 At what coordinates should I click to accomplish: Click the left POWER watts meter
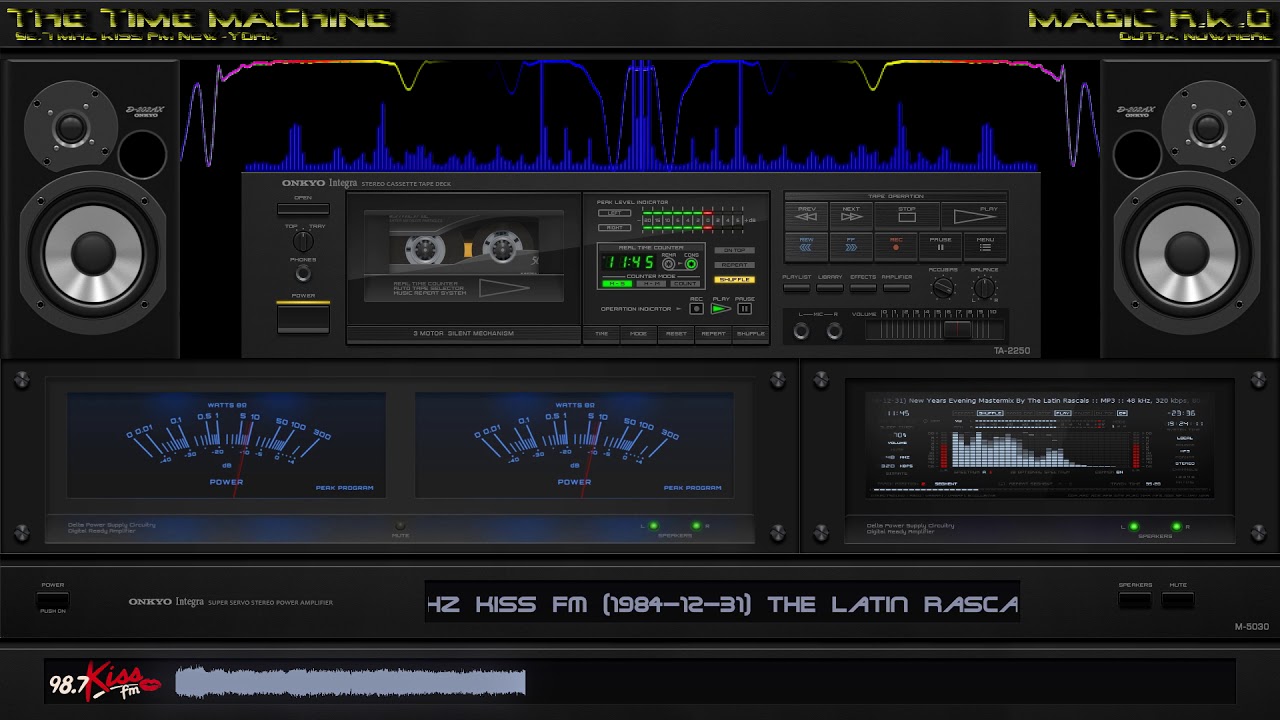(226, 445)
